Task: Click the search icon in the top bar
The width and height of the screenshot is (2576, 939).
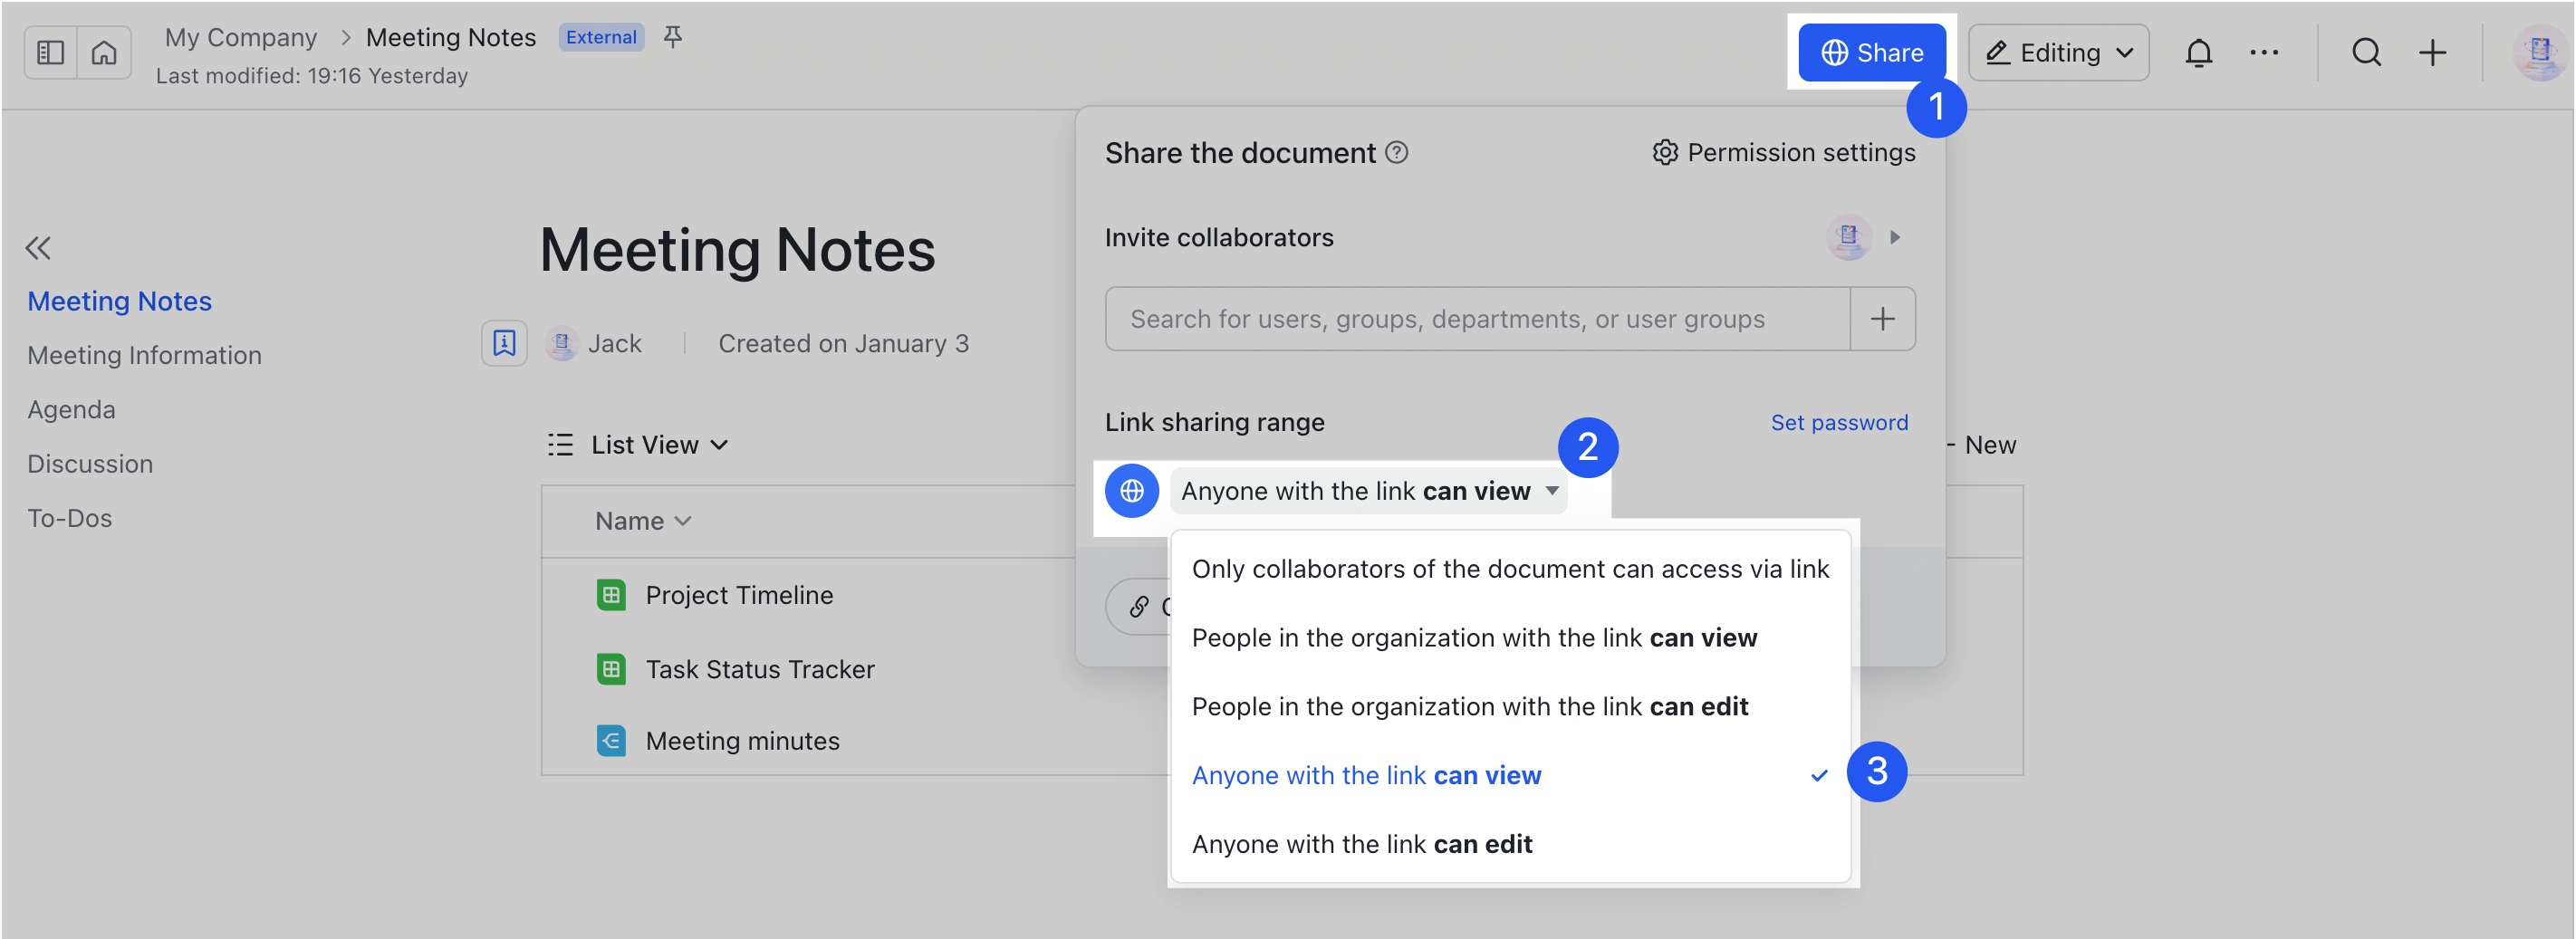Action: tap(2367, 52)
